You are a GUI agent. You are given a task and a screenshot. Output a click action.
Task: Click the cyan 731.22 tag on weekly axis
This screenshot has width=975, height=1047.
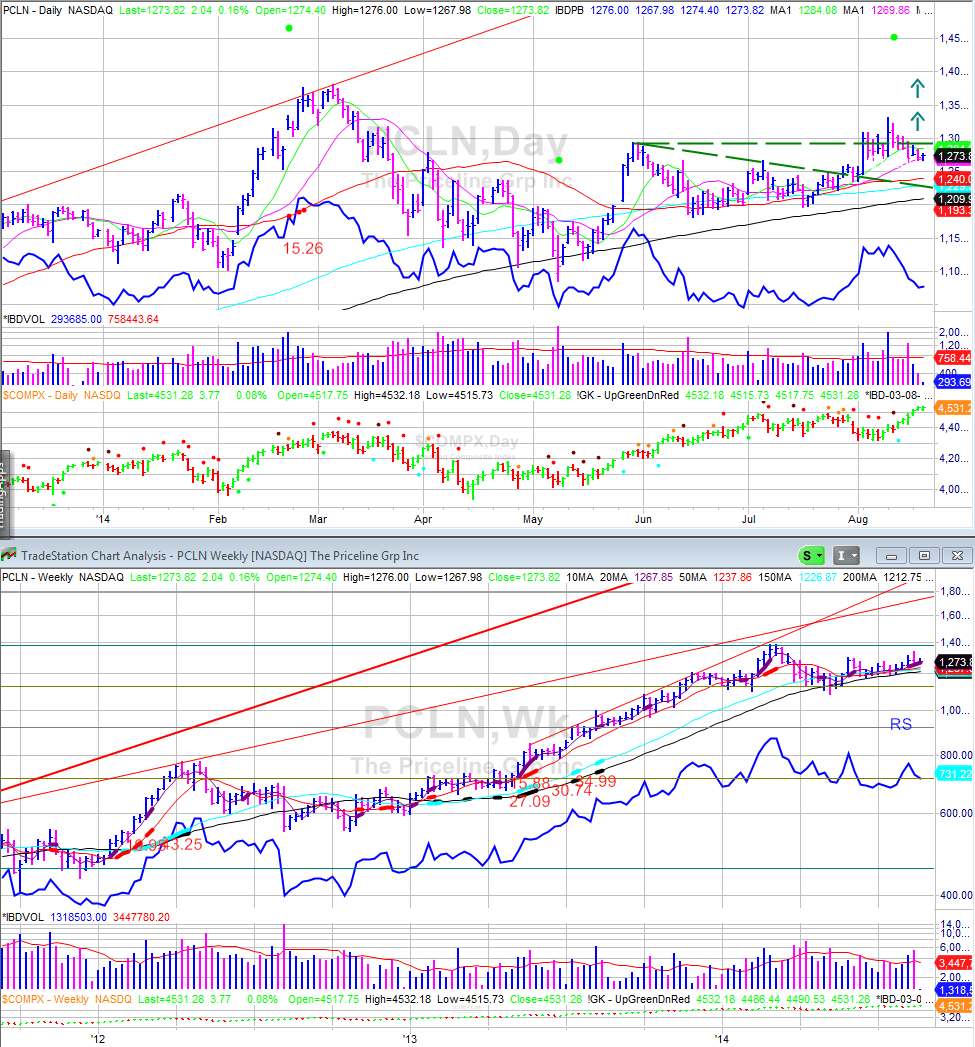click(x=955, y=774)
